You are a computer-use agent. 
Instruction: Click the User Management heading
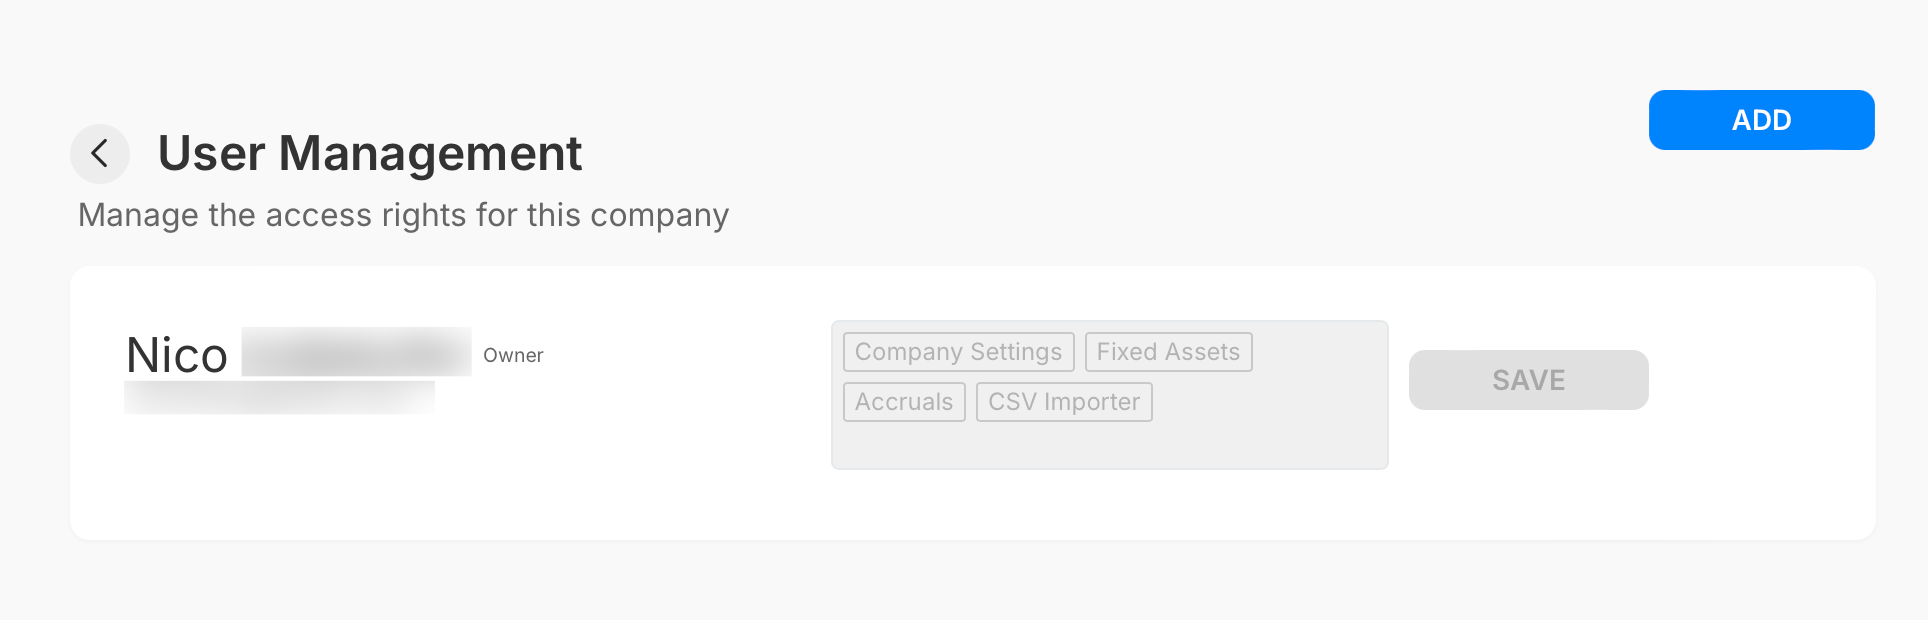click(x=370, y=153)
